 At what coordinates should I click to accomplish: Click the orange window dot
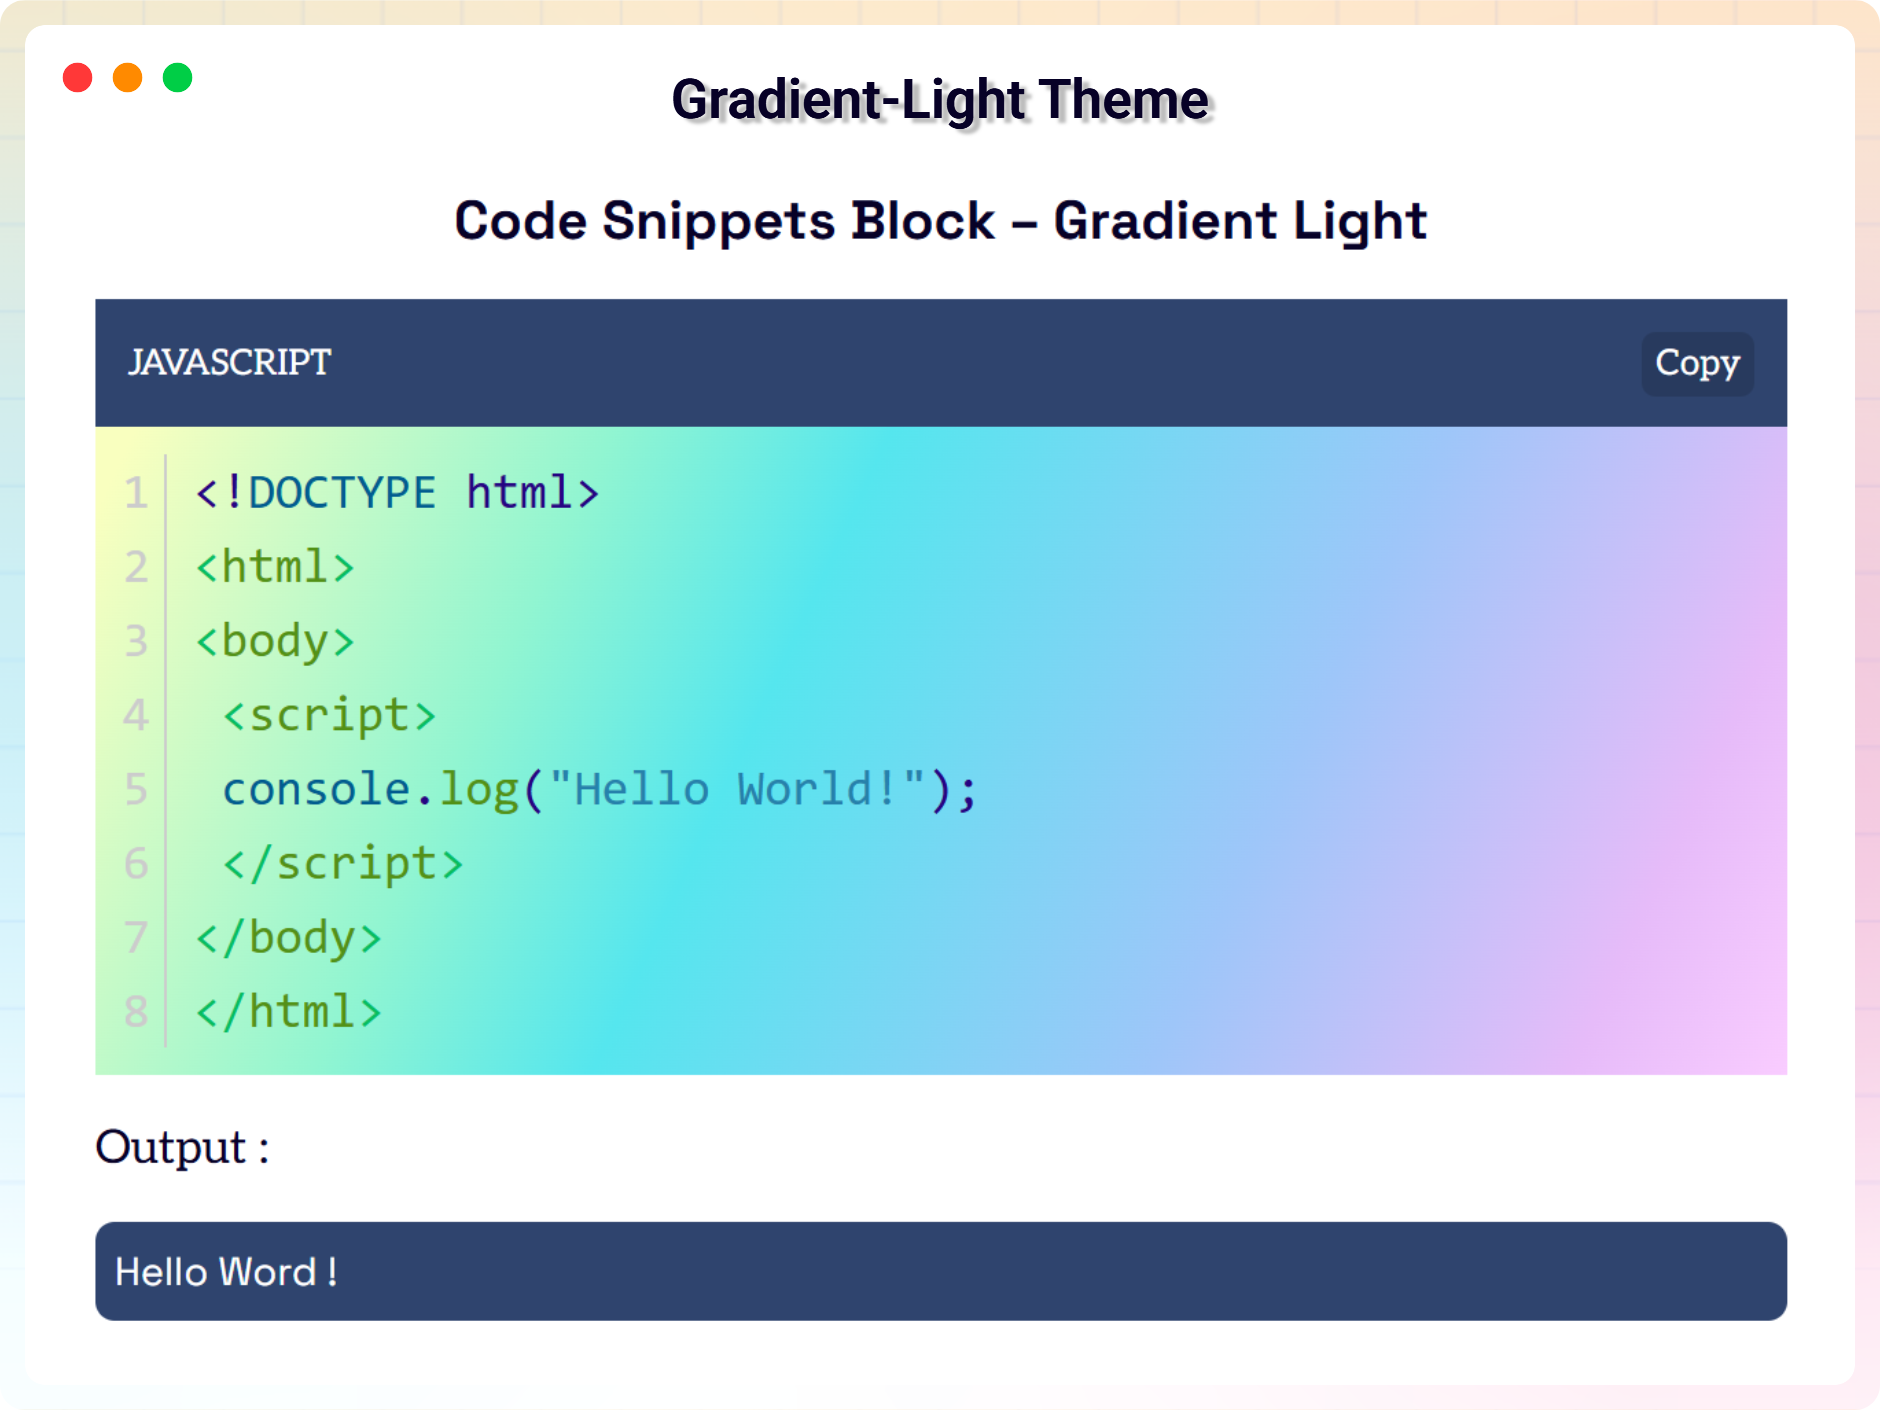click(x=127, y=78)
